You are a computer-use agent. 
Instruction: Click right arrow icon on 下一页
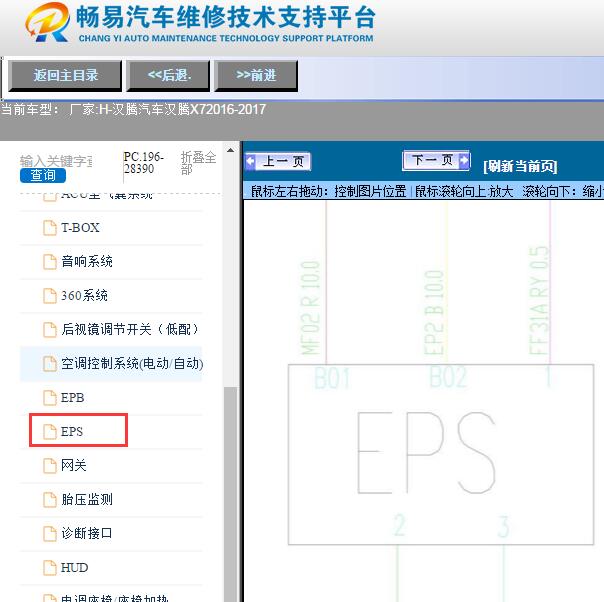pos(464,160)
